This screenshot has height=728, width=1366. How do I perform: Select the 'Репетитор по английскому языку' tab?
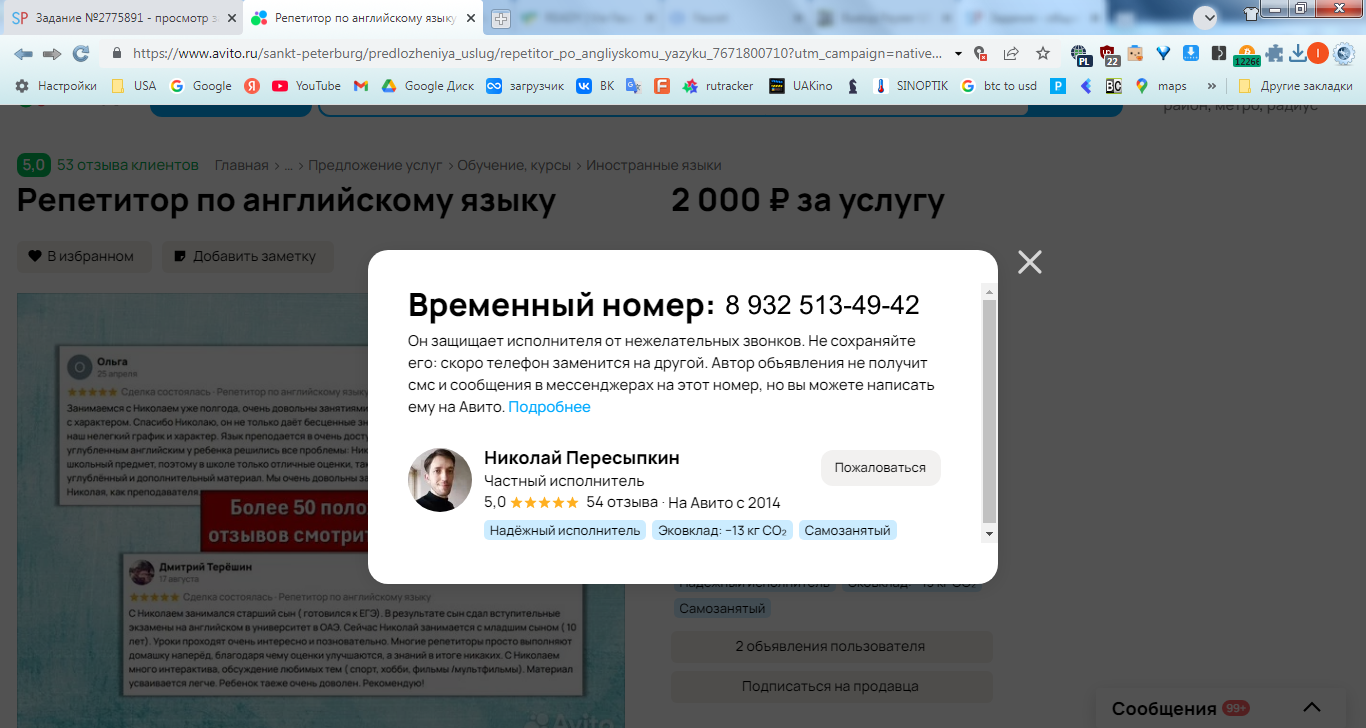(363, 18)
